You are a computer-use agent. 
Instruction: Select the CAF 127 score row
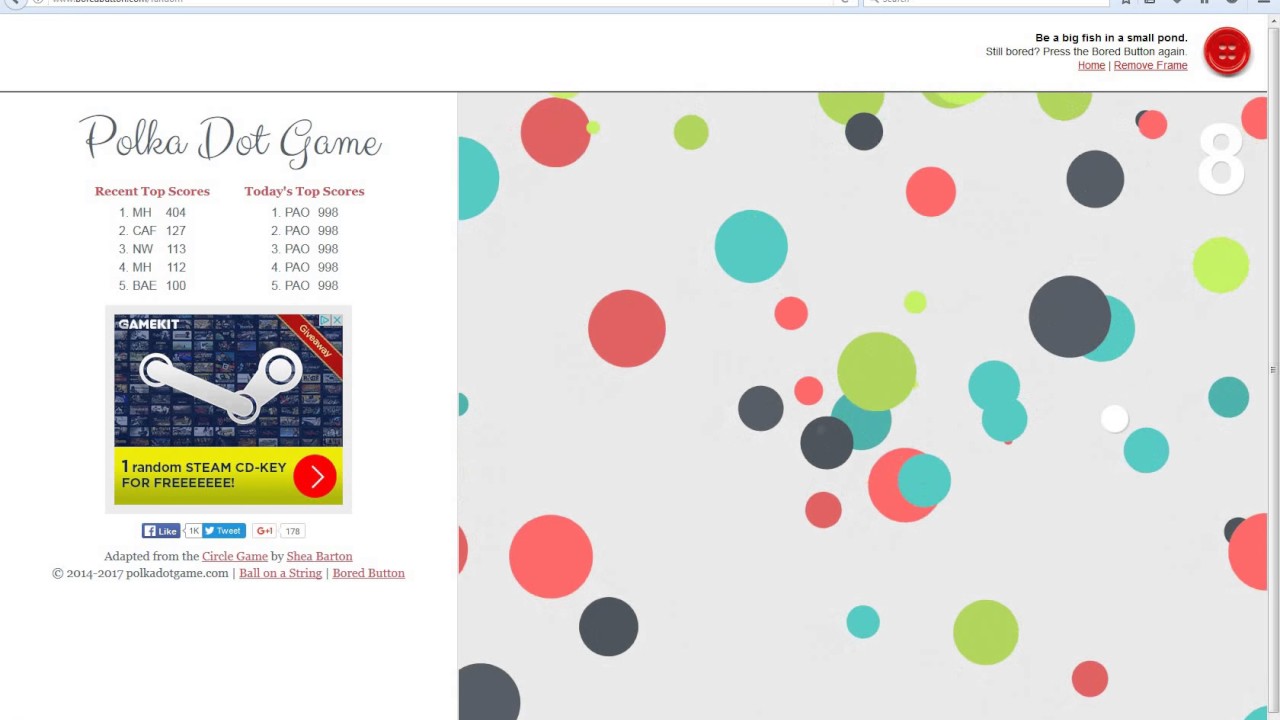click(152, 230)
